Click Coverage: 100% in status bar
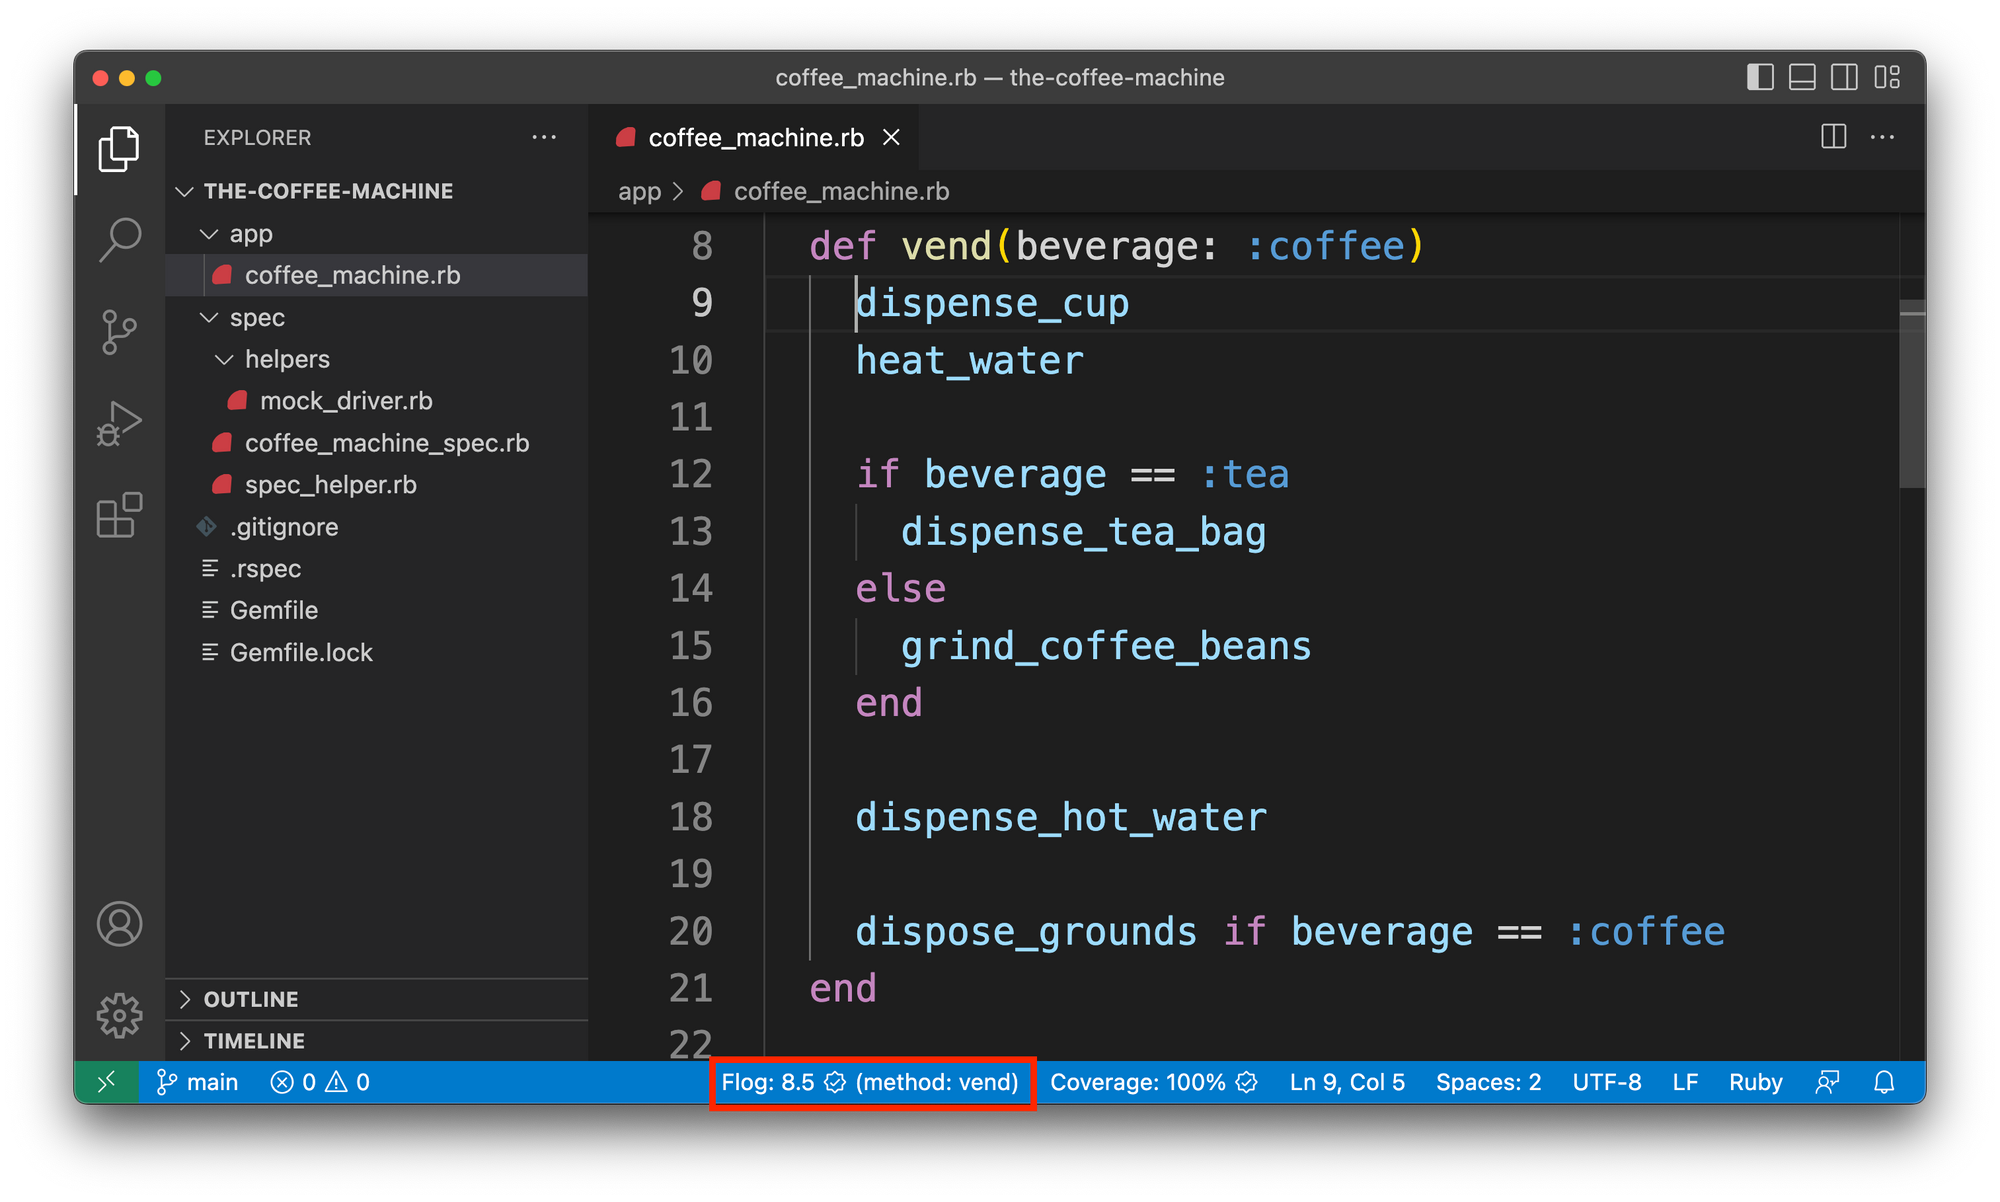Image resolution: width=2000 pixels, height=1202 pixels. (x=1153, y=1082)
